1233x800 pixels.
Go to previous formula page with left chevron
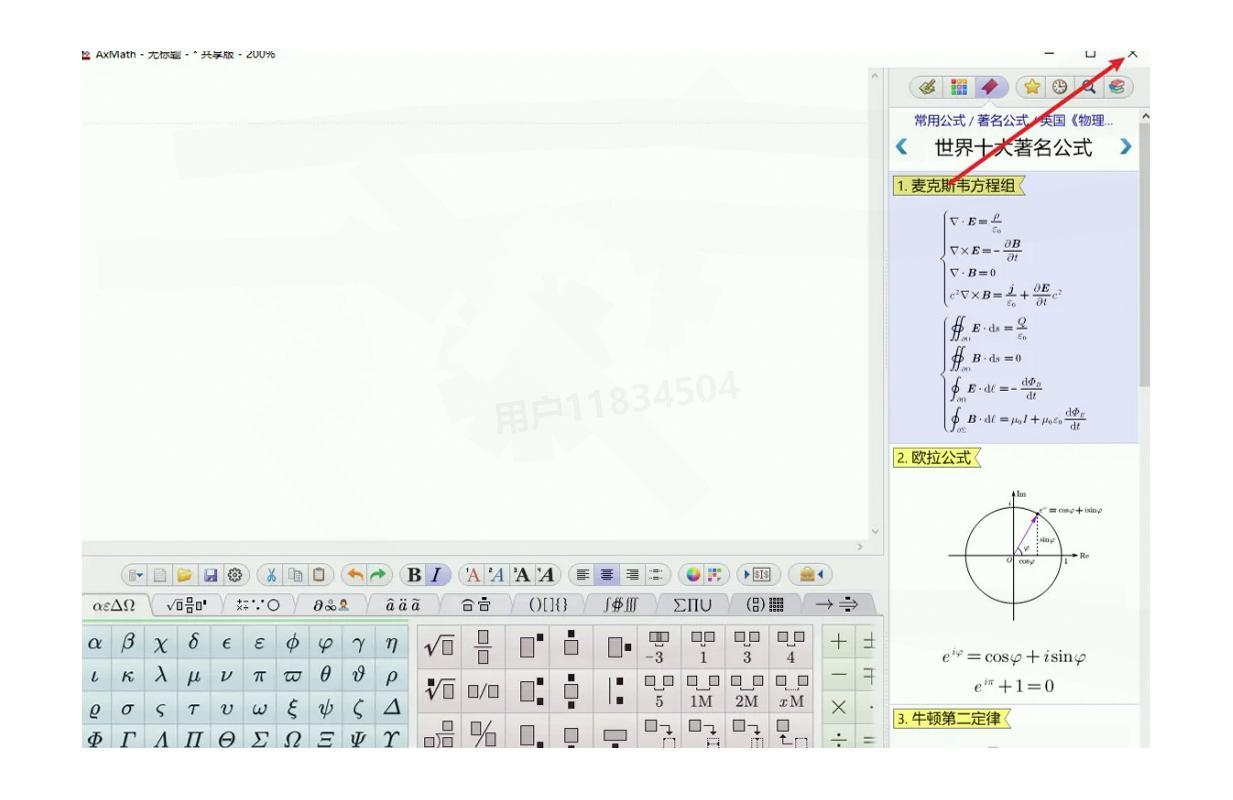click(902, 149)
